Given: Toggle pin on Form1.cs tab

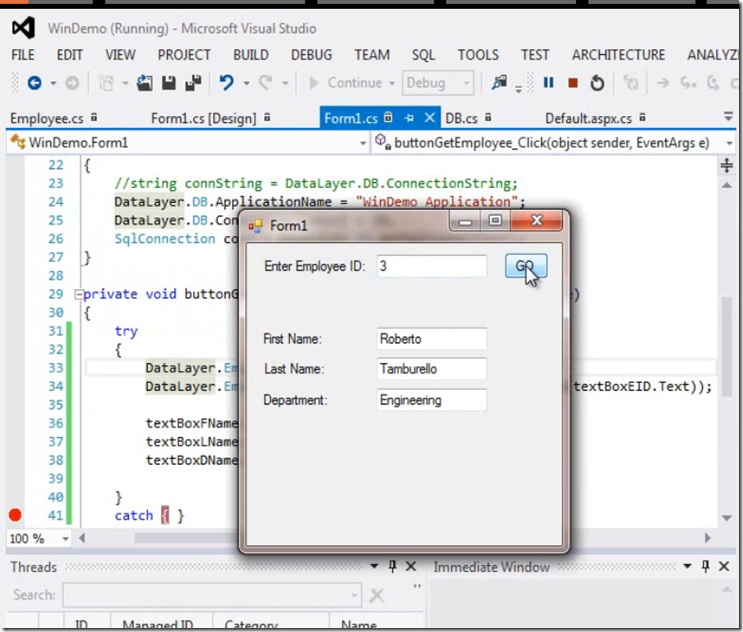Looking at the screenshot, I should (409, 118).
